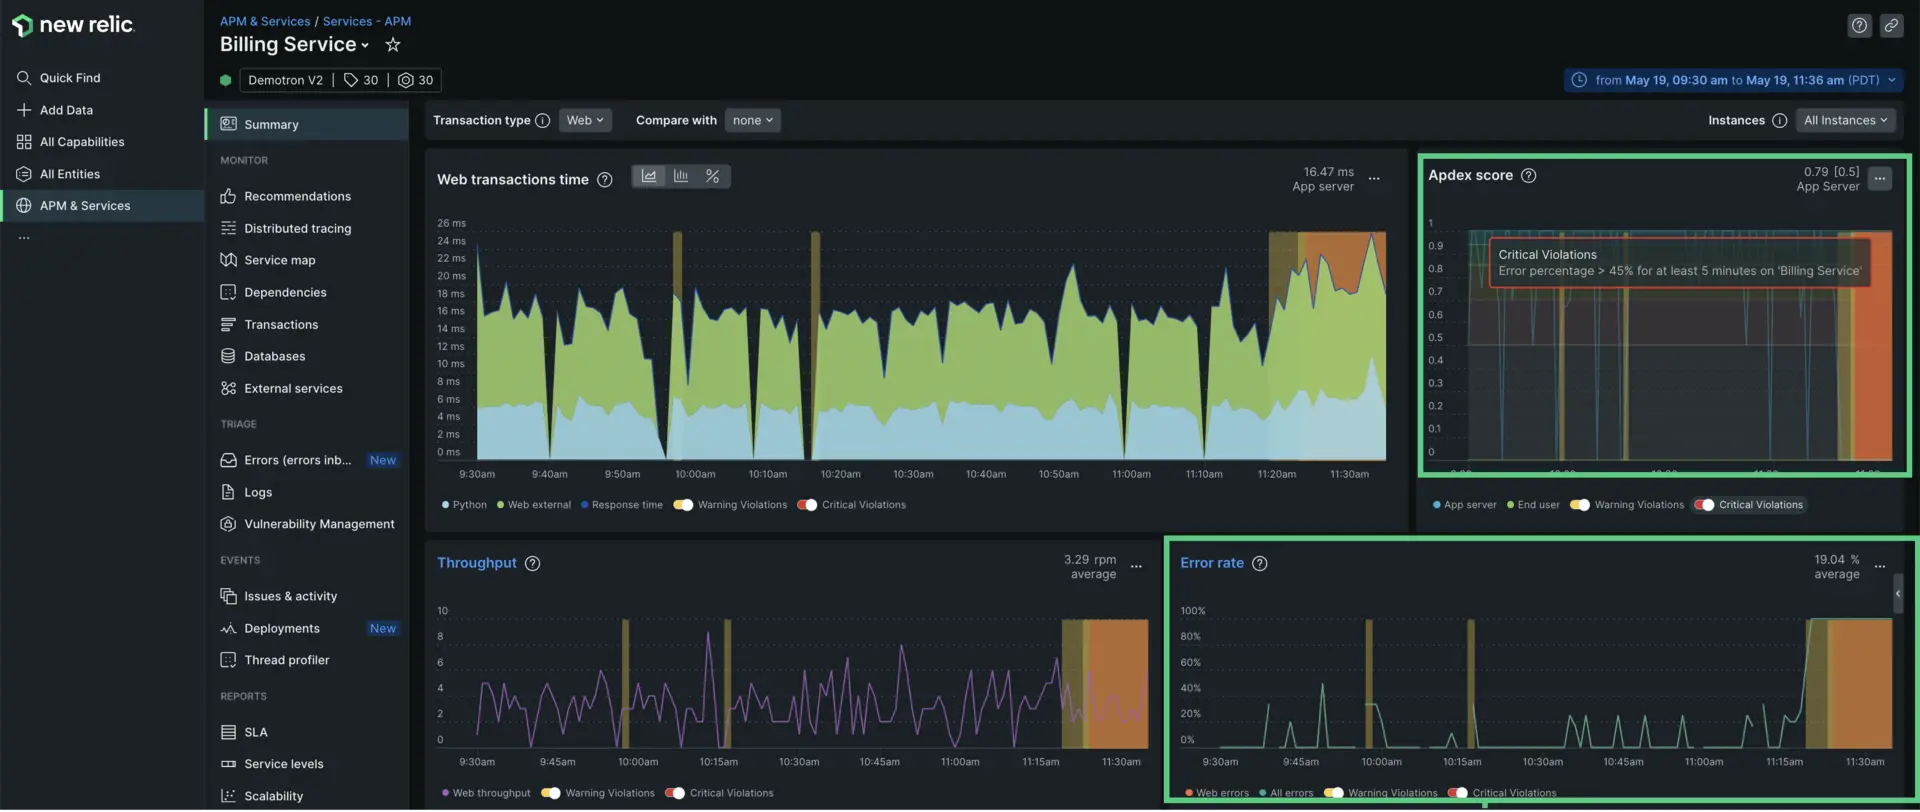Open the APM & Services breadcrumb link
The height and width of the screenshot is (812, 1920).
pyautogui.click(x=265, y=21)
